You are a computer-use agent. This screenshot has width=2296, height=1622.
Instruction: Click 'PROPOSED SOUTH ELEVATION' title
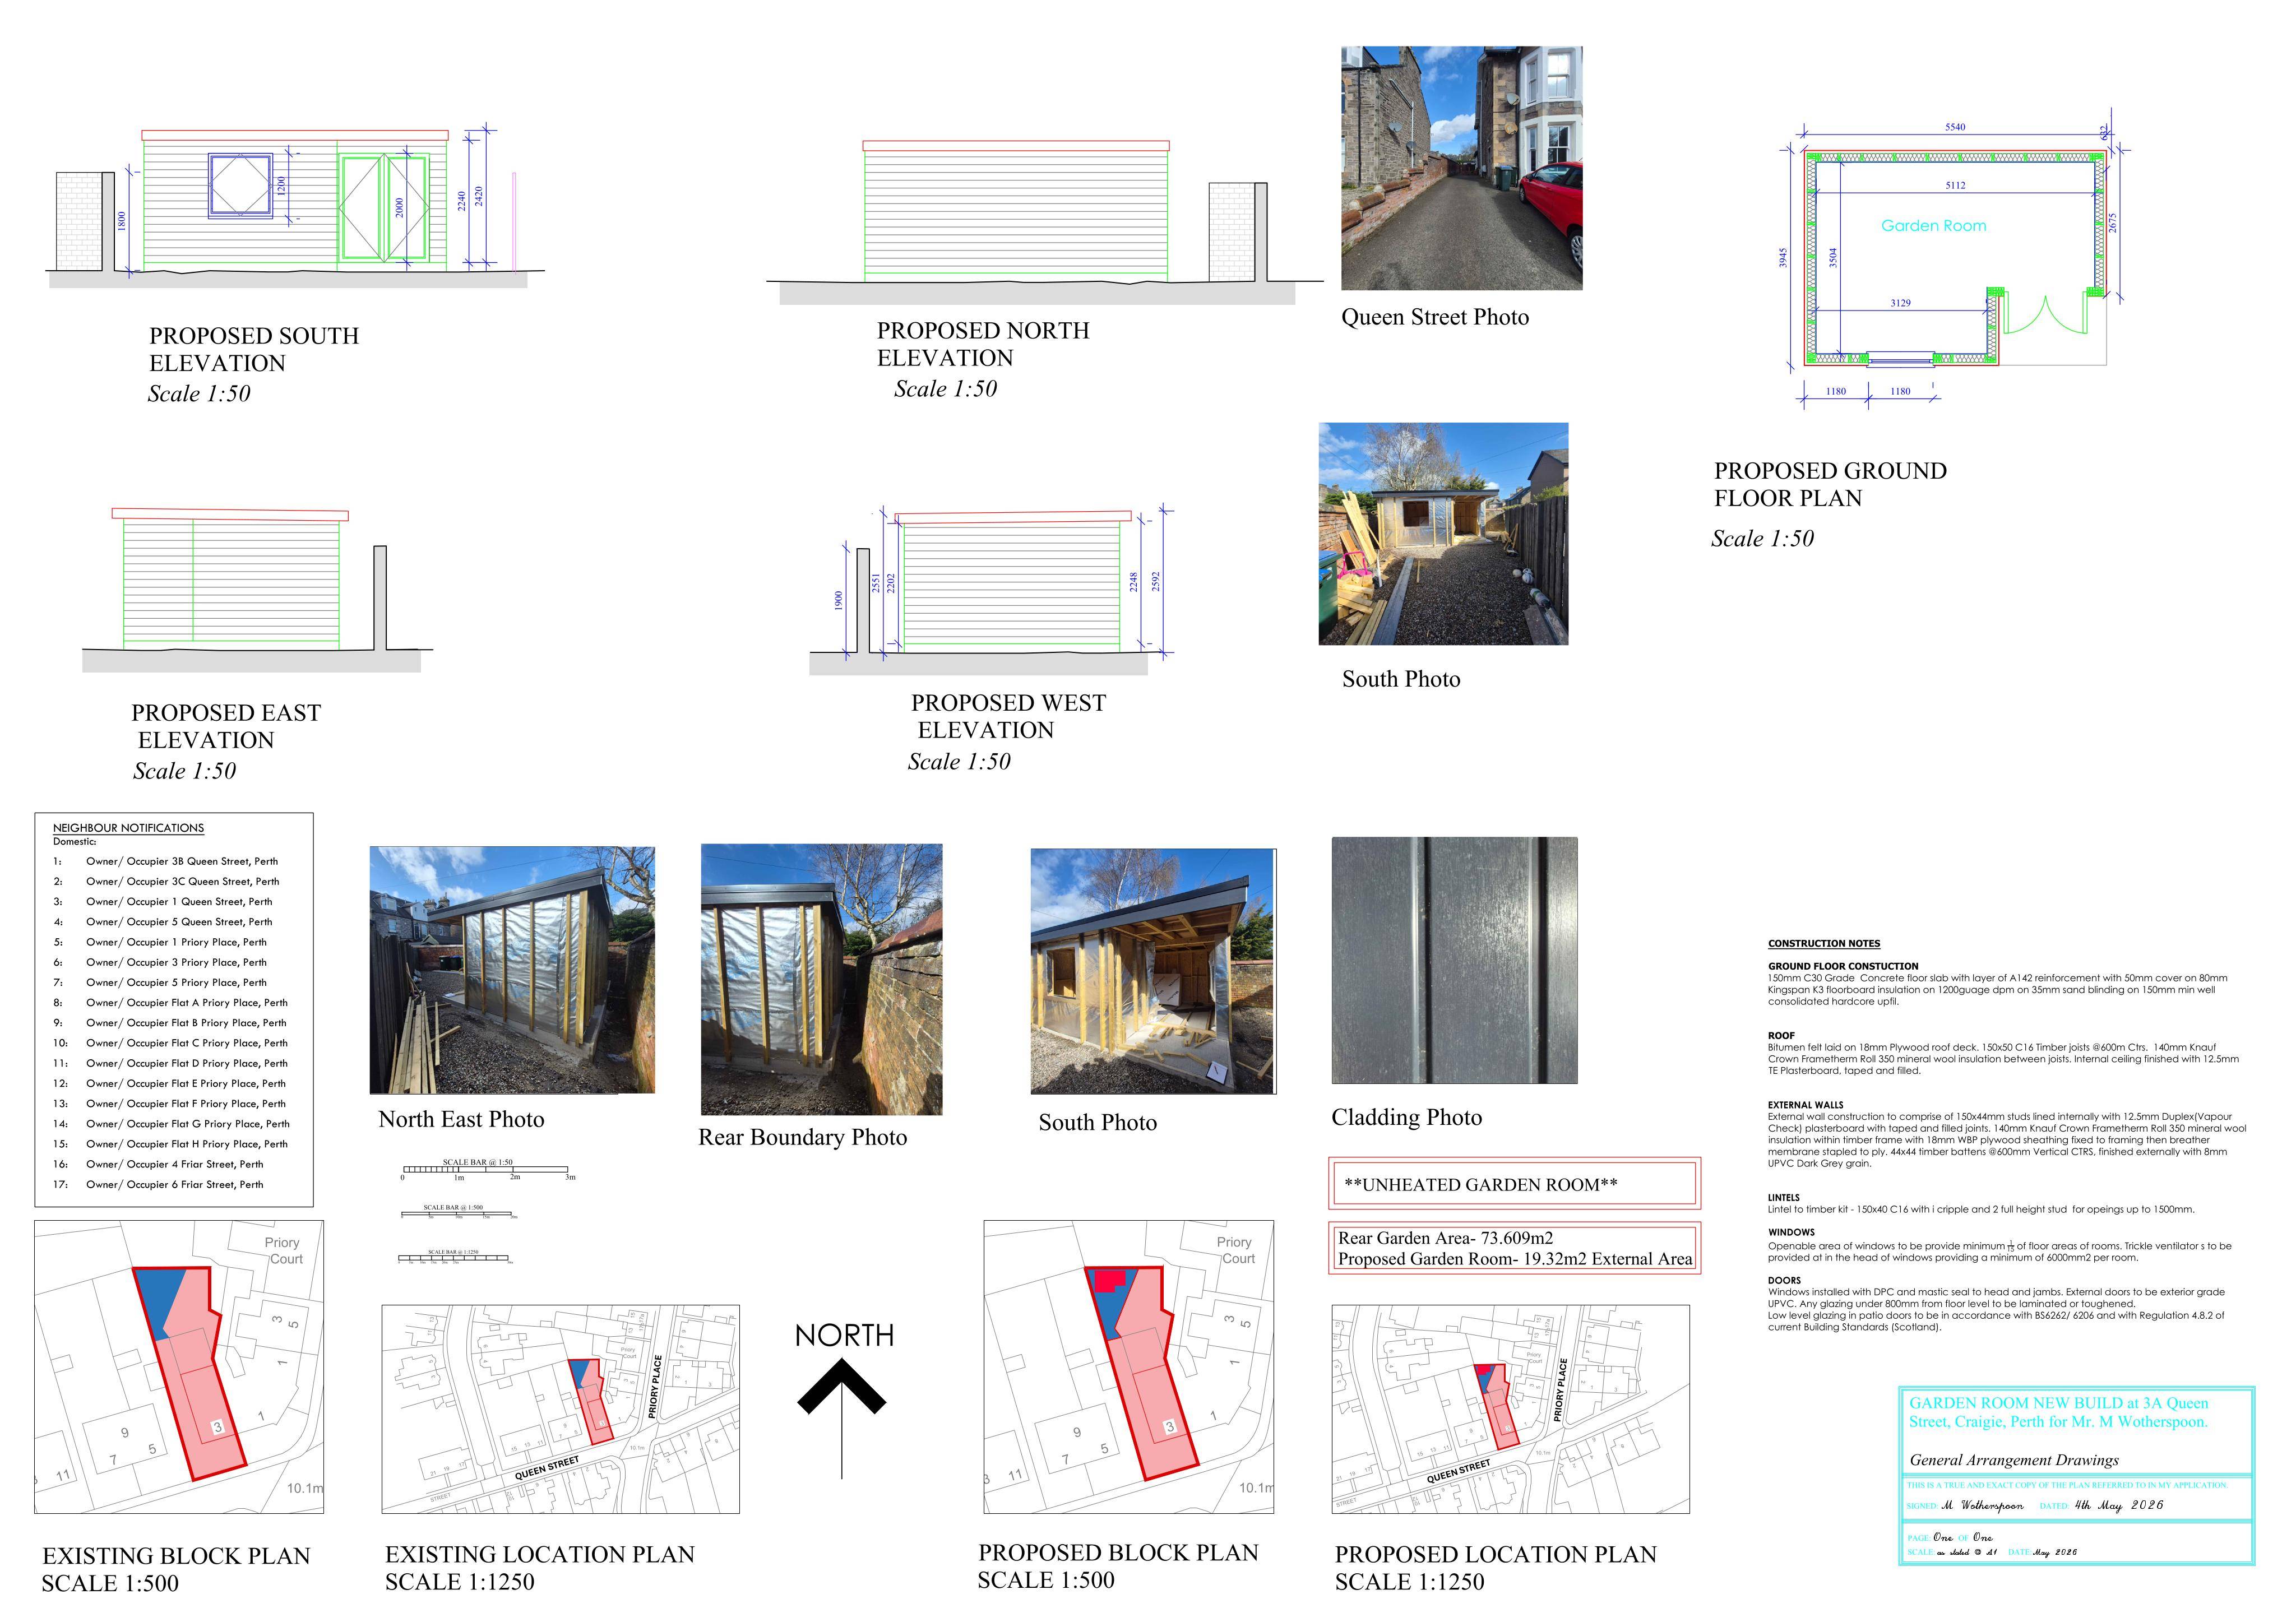(254, 349)
